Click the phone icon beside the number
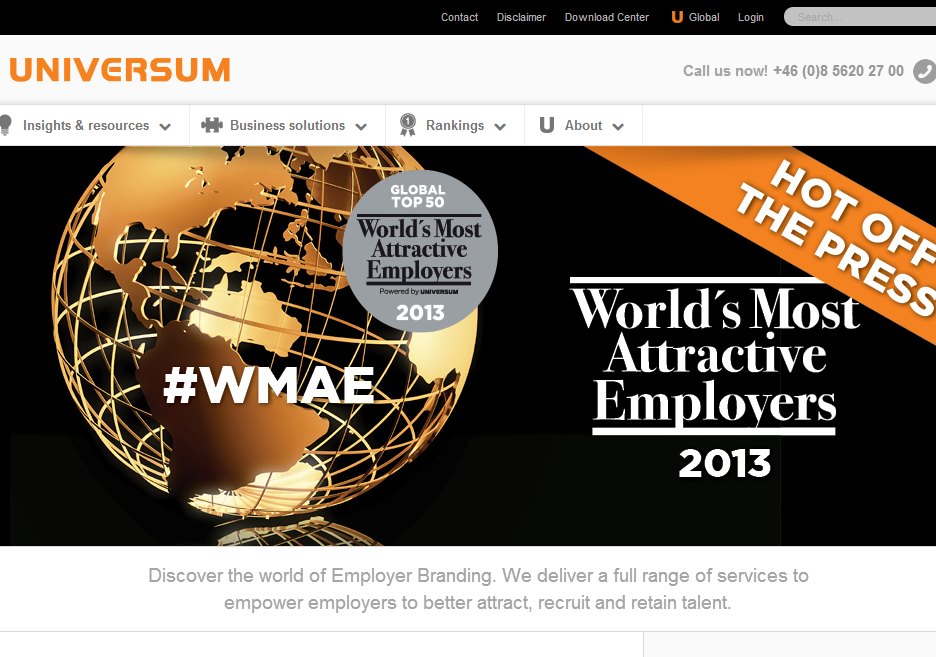 coord(924,71)
